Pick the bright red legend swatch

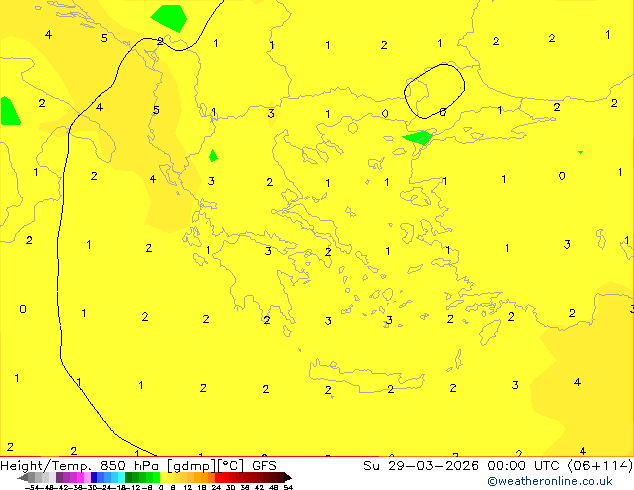click(x=219, y=477)
